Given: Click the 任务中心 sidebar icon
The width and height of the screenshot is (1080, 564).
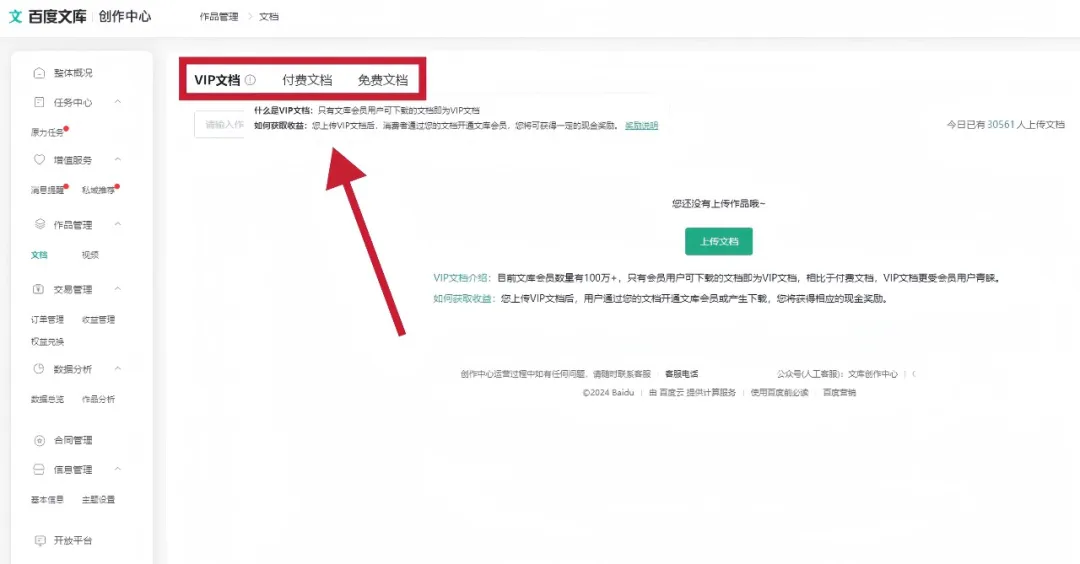Looking at the screenshot, I should (39, 102).
